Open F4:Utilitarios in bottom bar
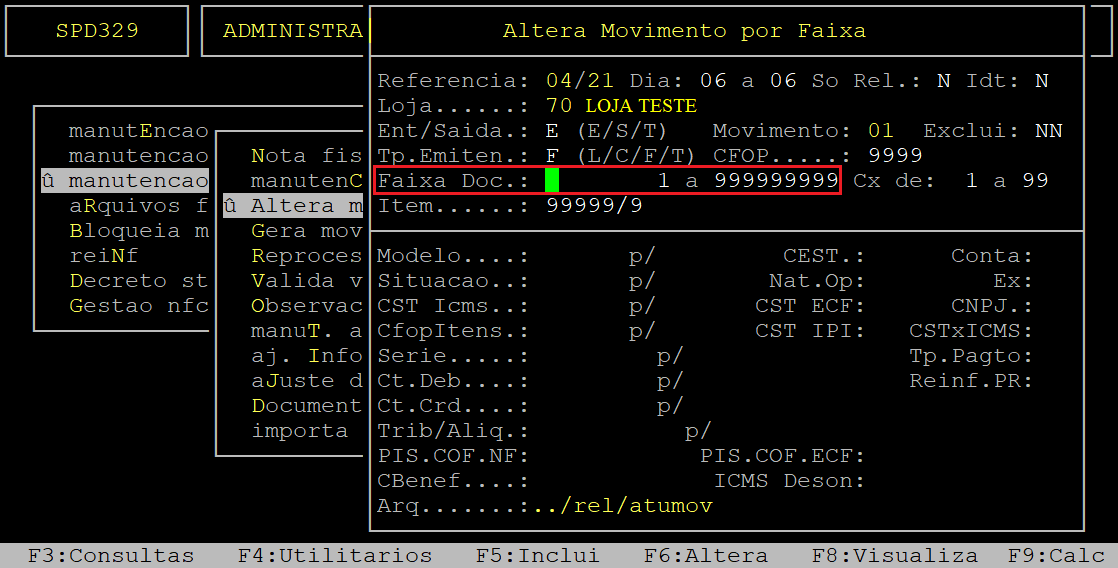Screen dimensions: 1118x568 335,556
